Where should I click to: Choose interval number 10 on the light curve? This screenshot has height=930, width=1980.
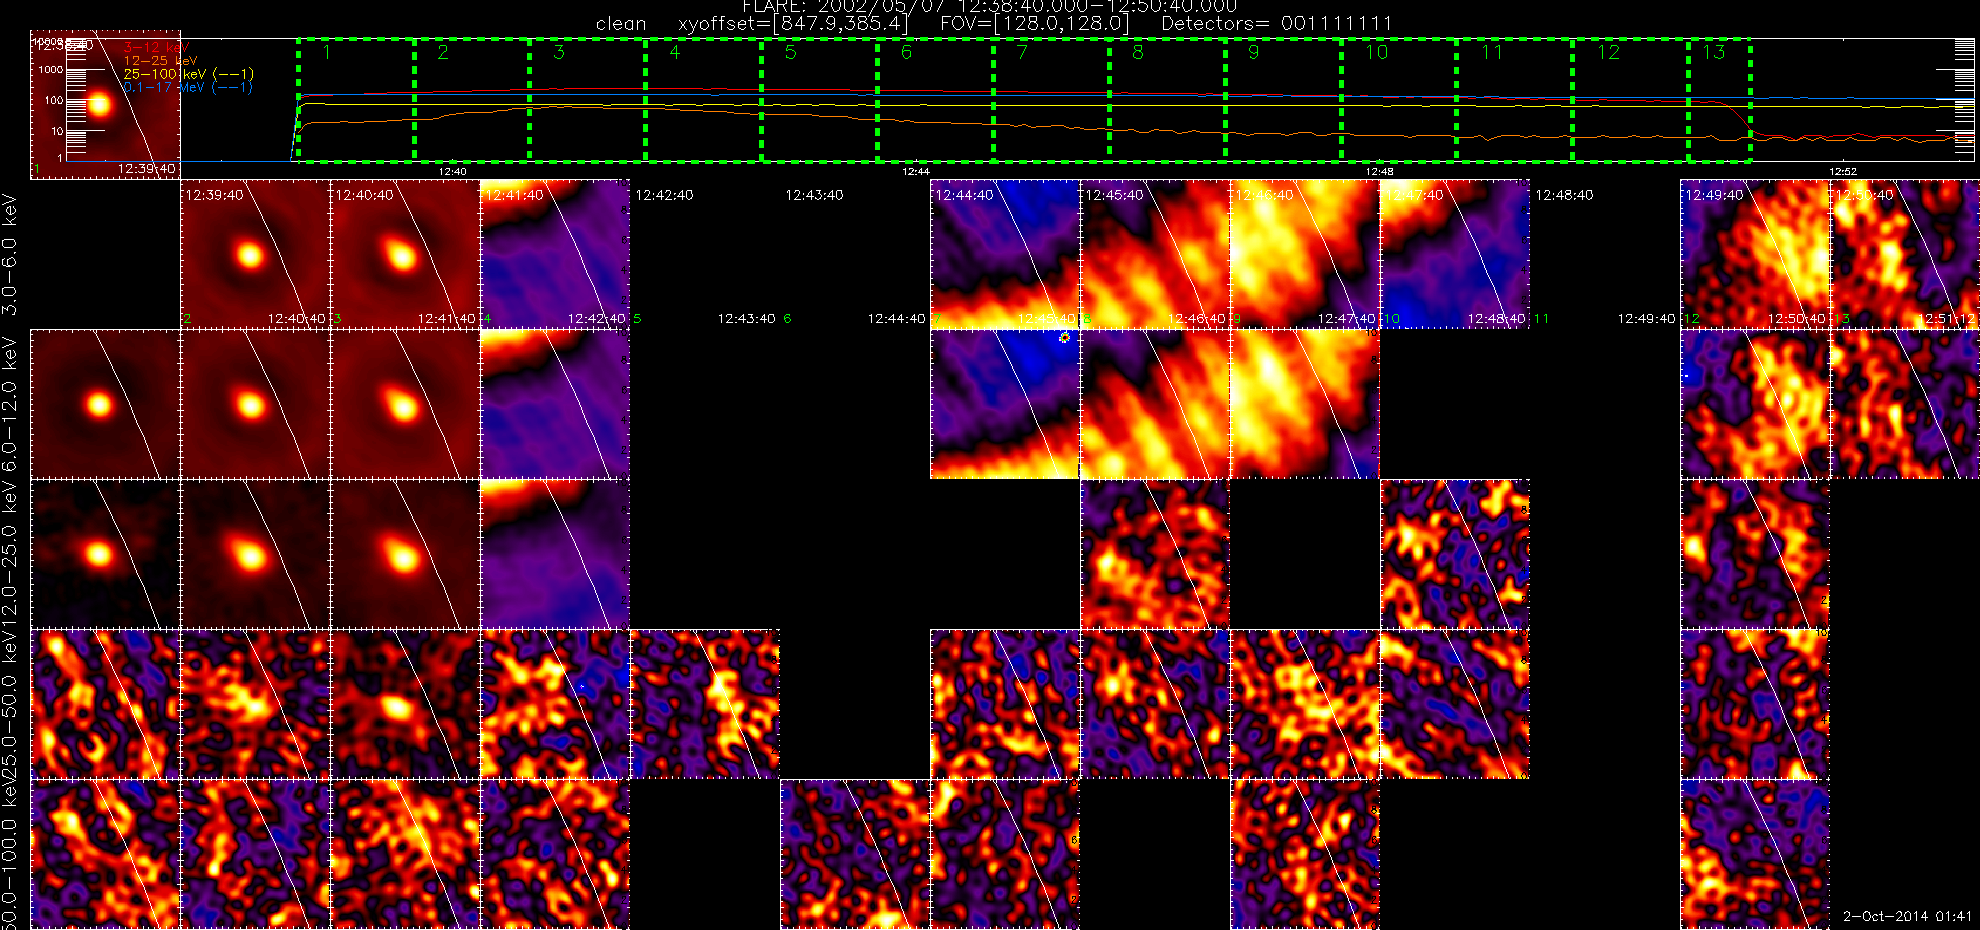coord(1377,52)
